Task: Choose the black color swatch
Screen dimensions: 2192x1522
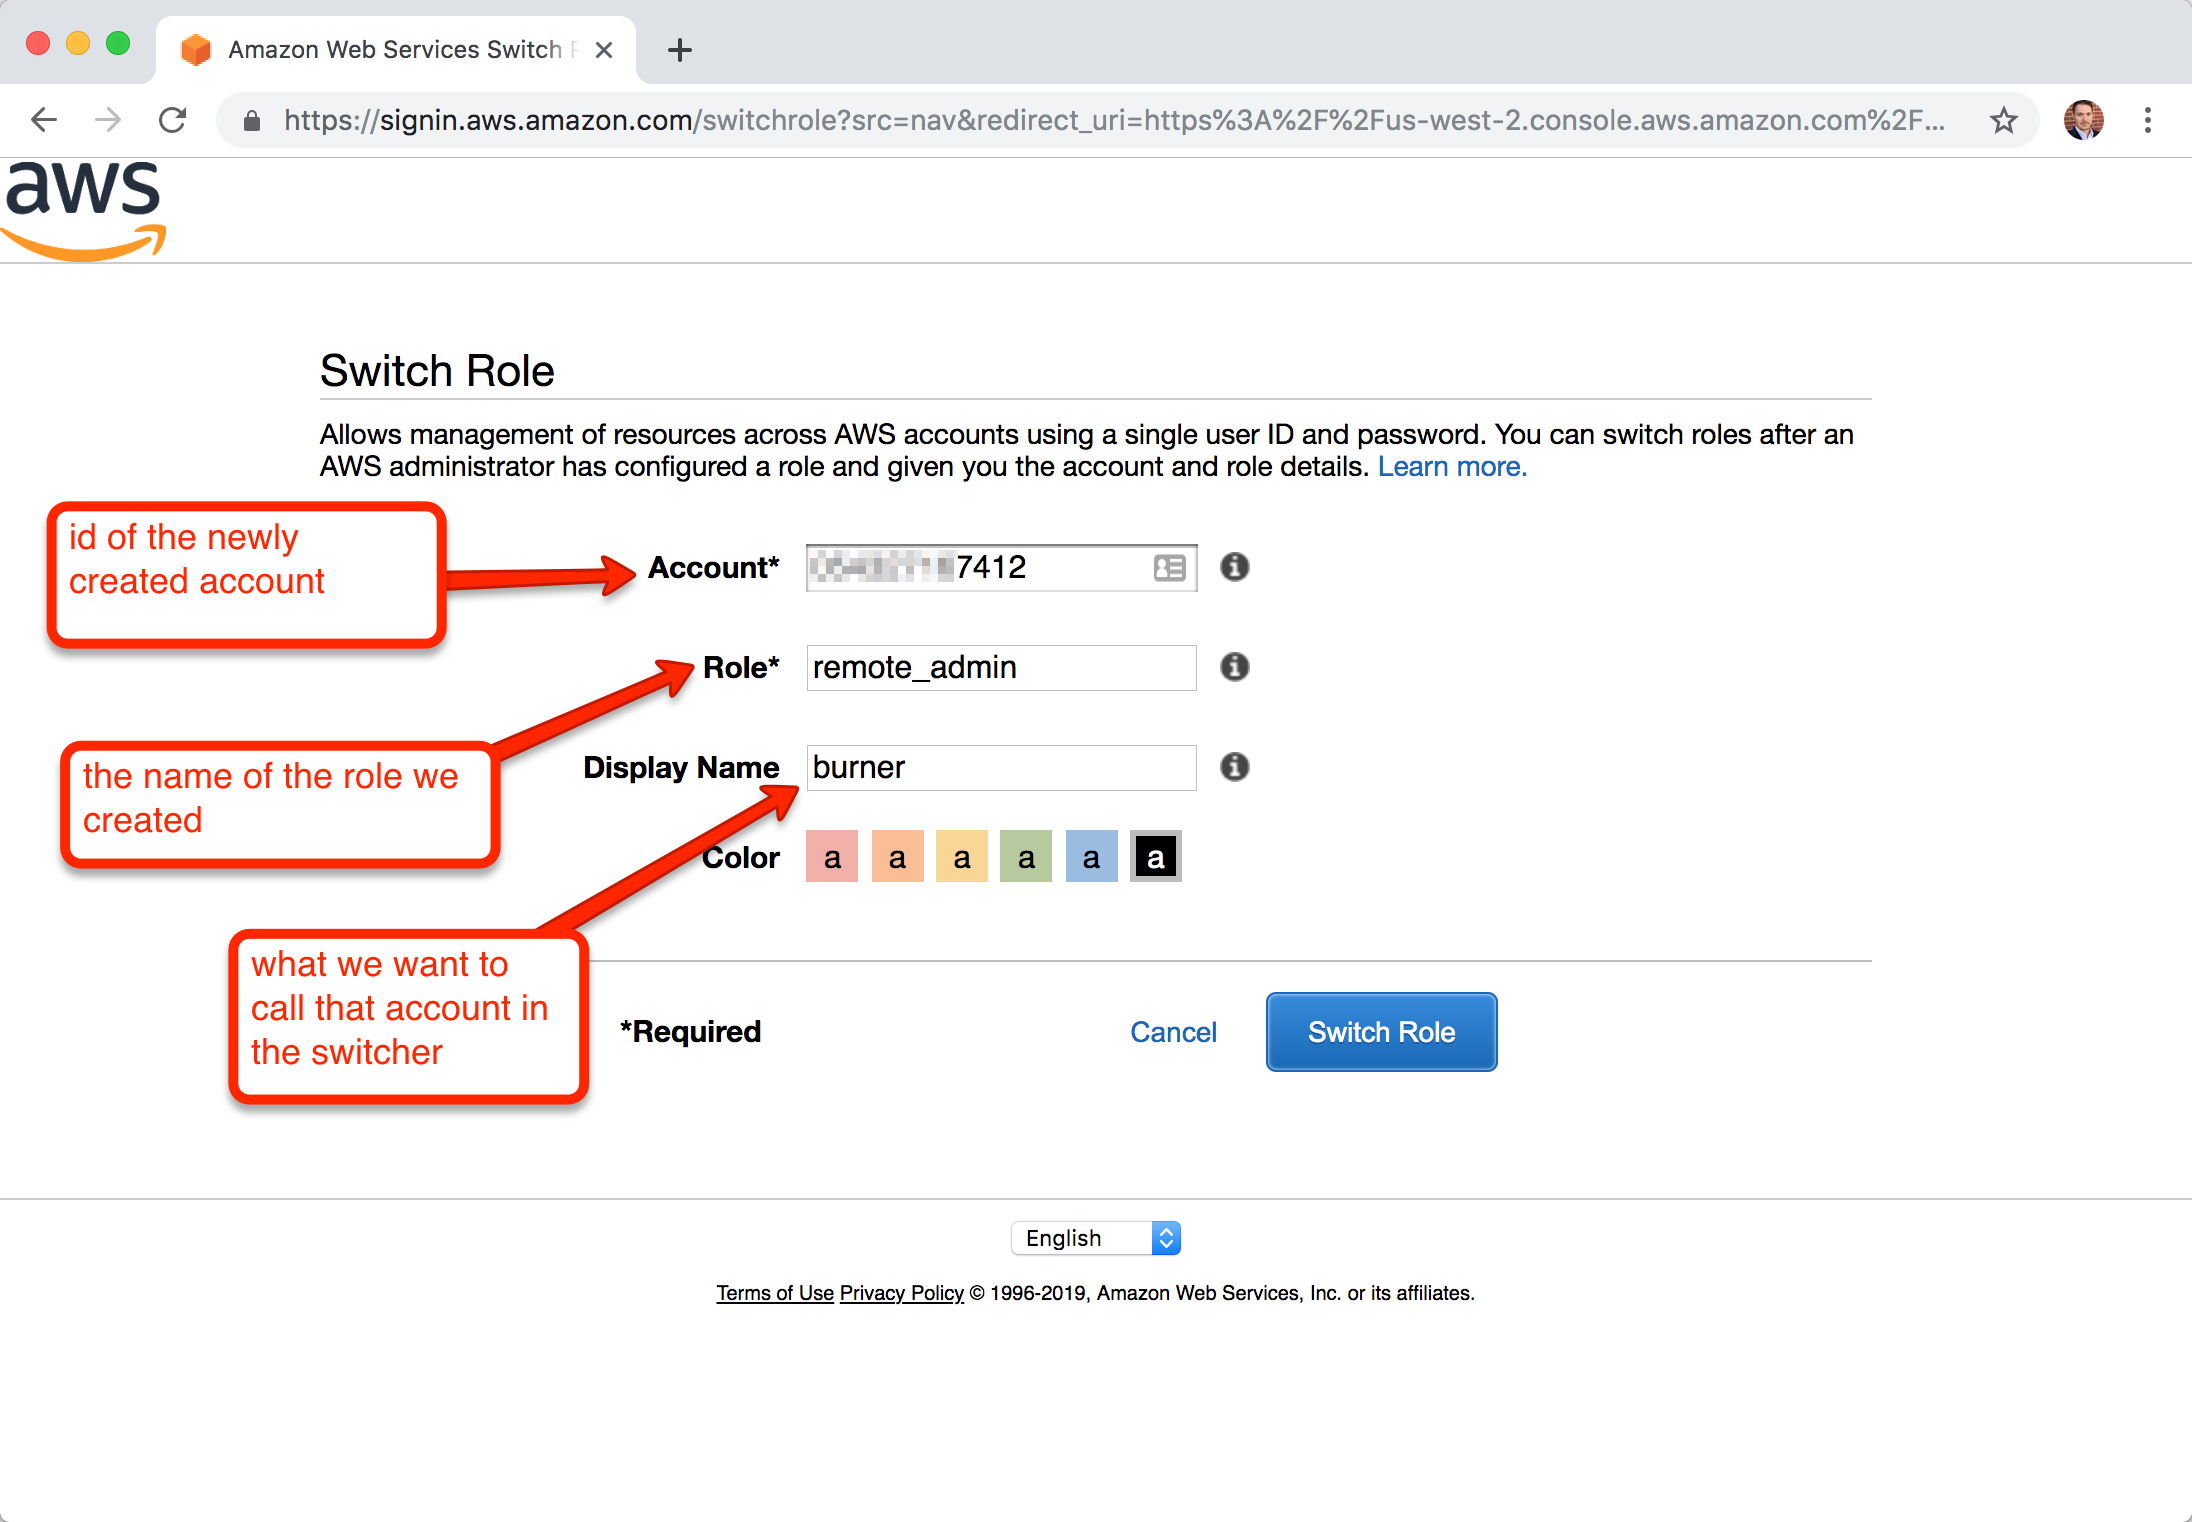Action: click(x=1155, y=857)
